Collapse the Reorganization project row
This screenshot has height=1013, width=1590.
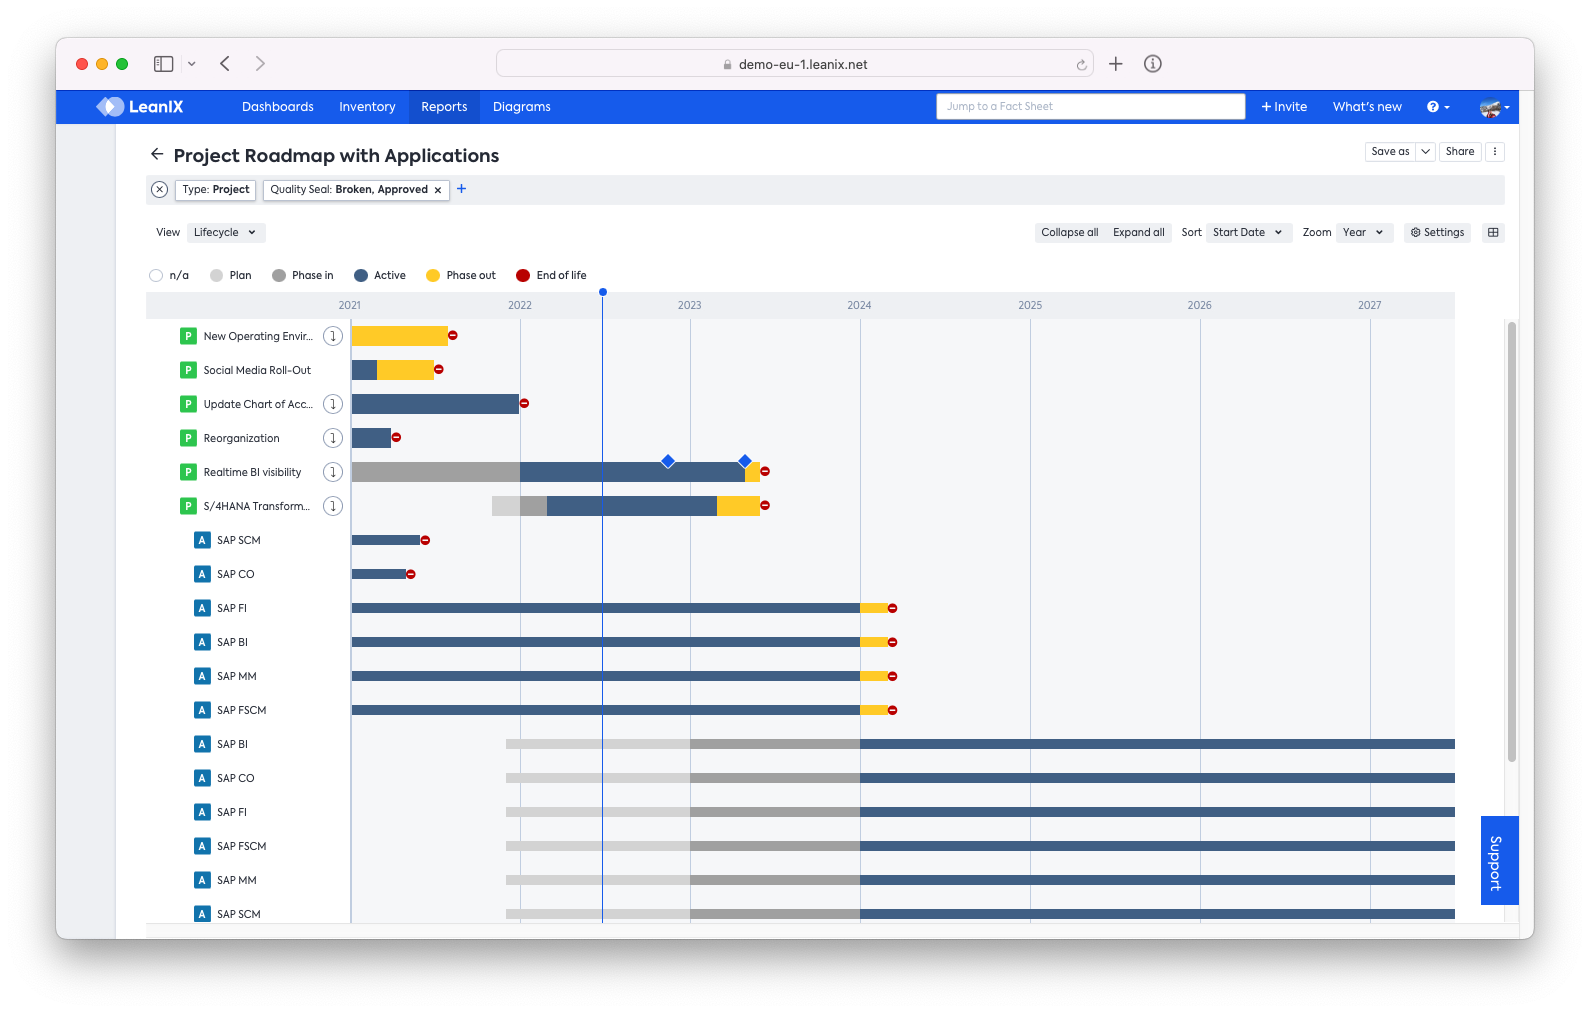click(333, 438)
